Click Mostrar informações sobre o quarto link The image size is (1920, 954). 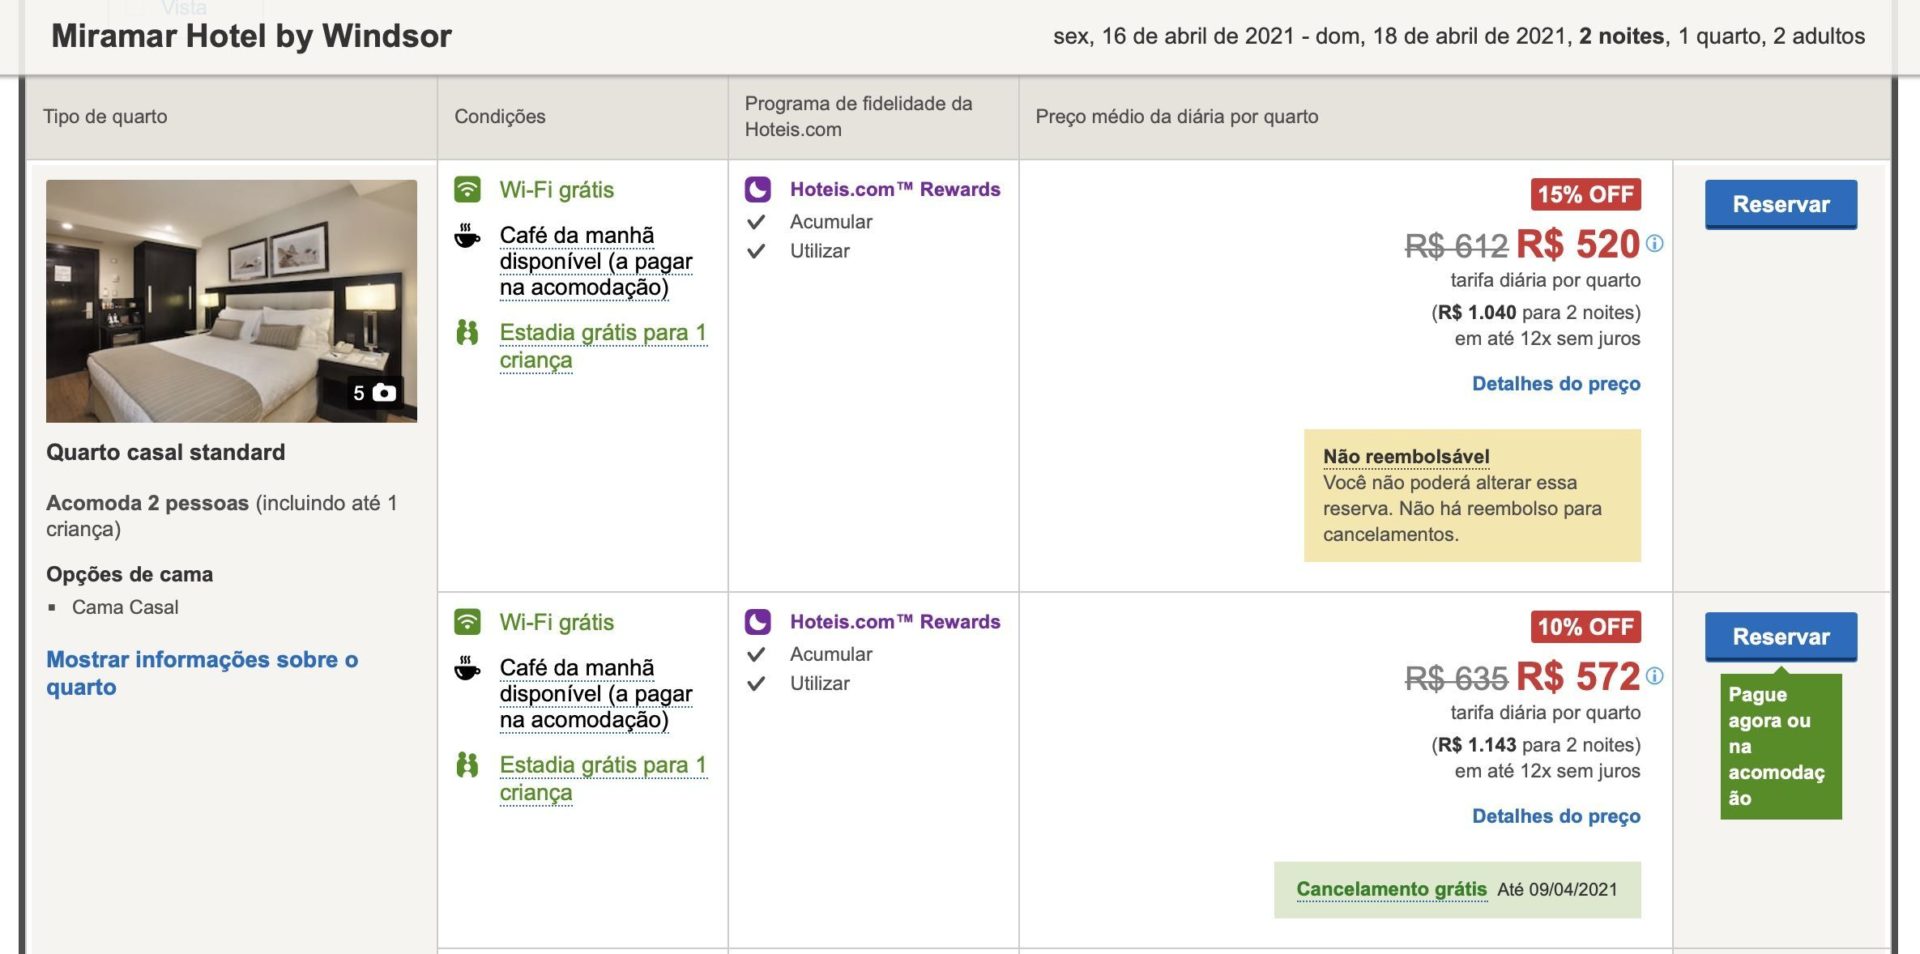pyautogui.click(x=202, y=673)
